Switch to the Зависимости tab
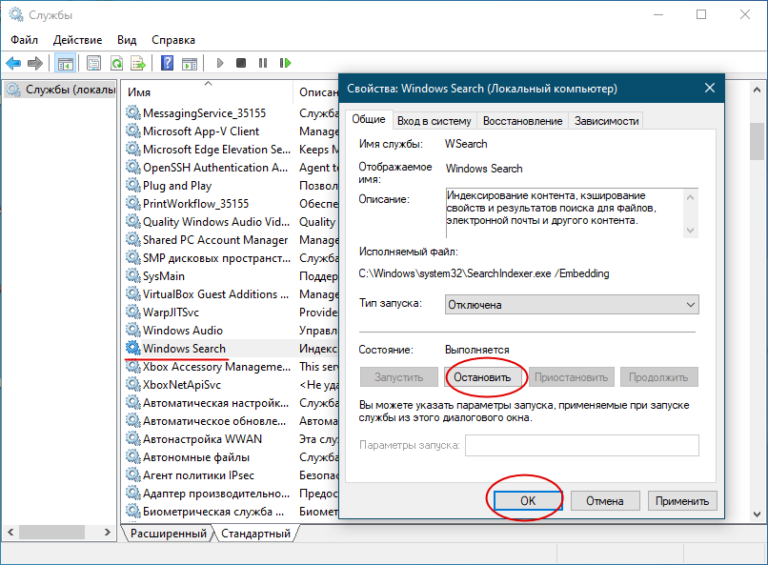The width and height of the screenshot is (768, 565). click(x=605, y=120)
